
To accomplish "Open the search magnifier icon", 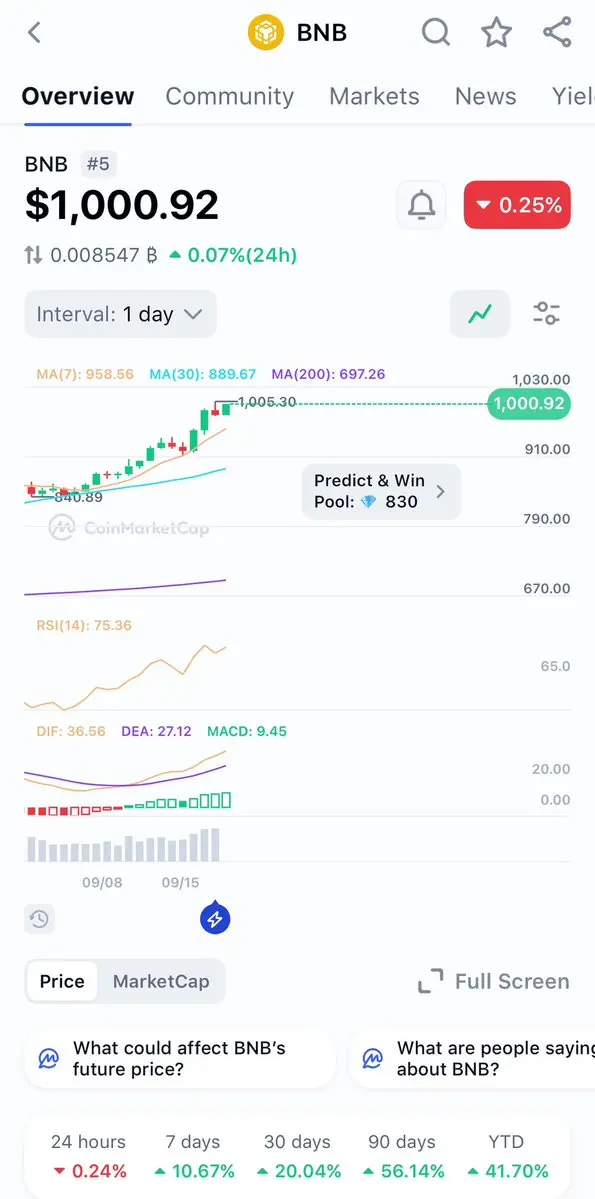I will pyautogui.click(x=436, y=33).
